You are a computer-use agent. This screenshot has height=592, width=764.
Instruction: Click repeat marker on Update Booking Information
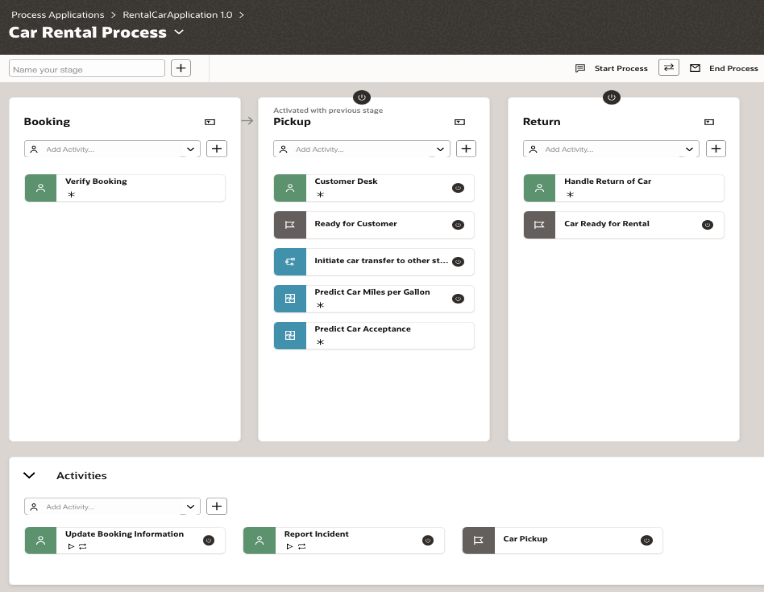(x=82, y=547)
